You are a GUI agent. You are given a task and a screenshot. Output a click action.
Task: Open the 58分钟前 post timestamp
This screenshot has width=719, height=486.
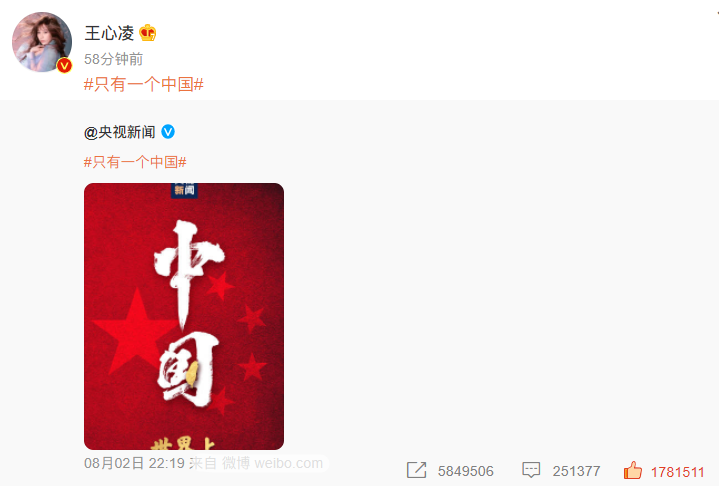click(113, 59)
